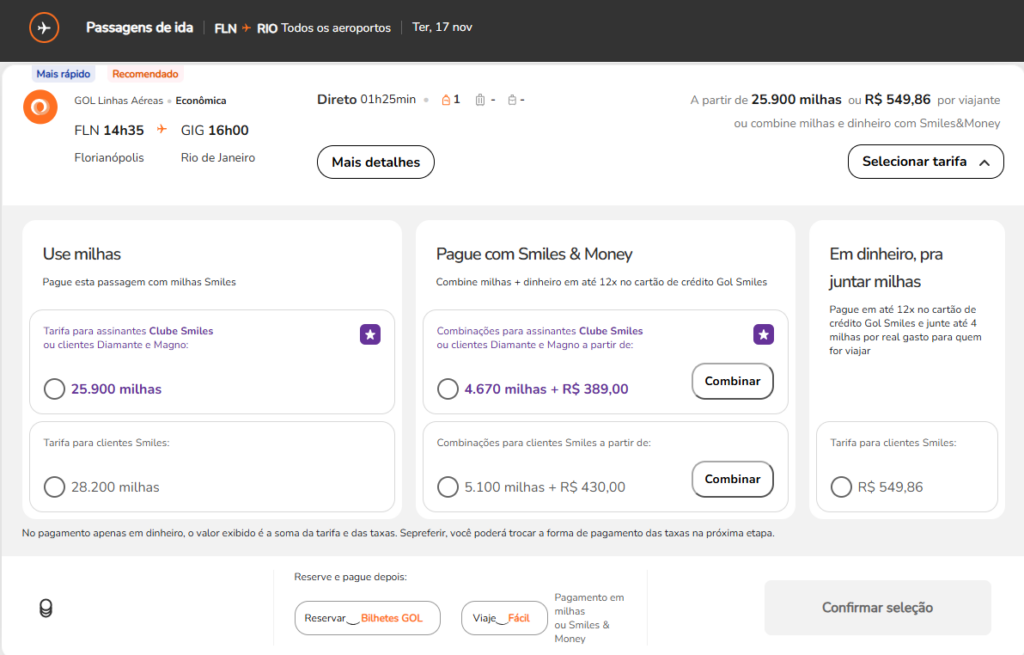Screen dimensions: 1024x655
Task: Click Em dinheiro, pra juntar milhas heading
Action: [x=886, y=268]
